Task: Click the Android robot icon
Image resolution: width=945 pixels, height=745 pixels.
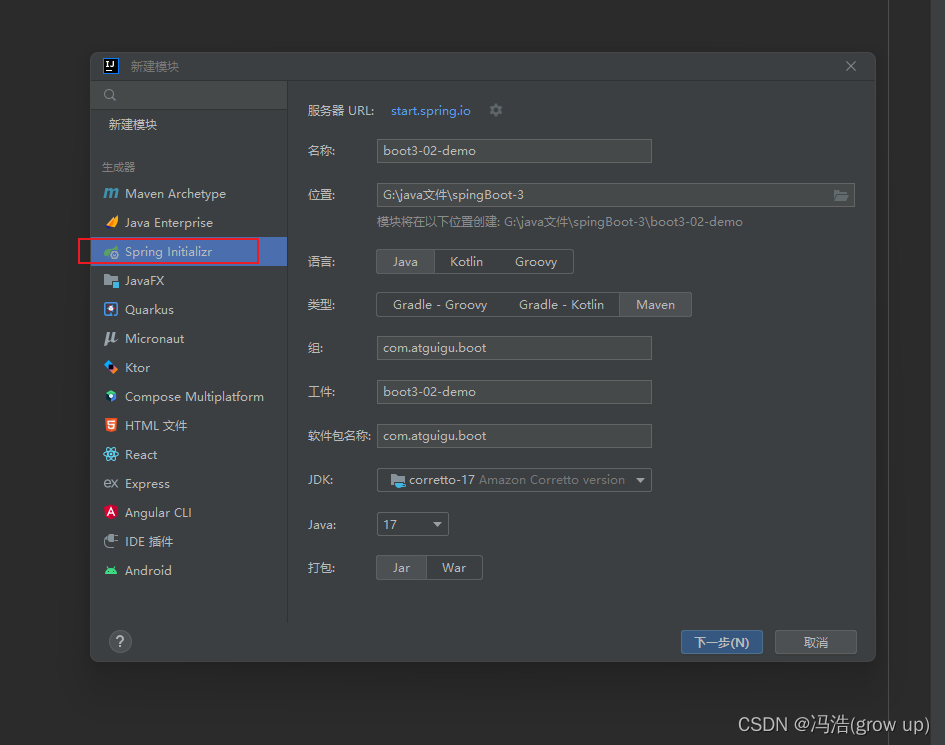Action: click(x=111, y=570)
